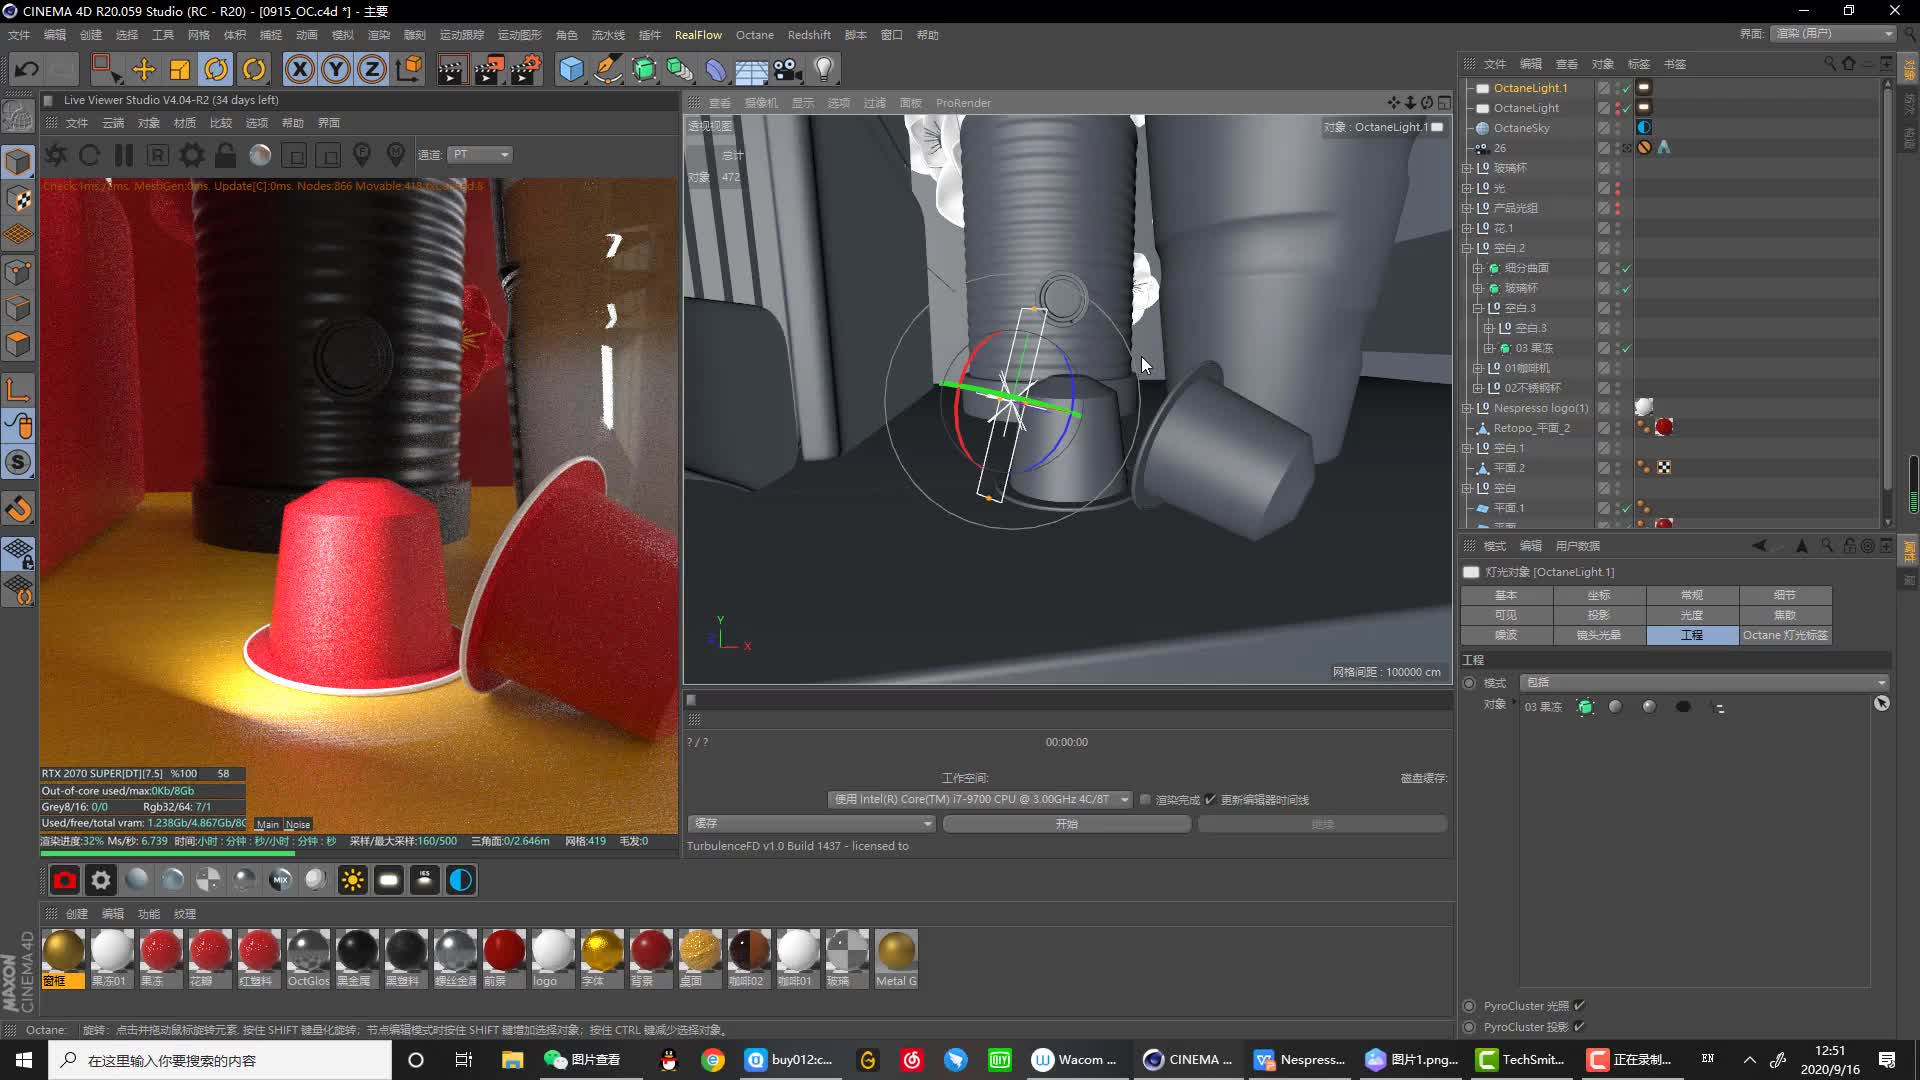This screenshot has height=1080, width=1920.
Task: Add a Camera object from toolbar
Action: click(788, 69)
